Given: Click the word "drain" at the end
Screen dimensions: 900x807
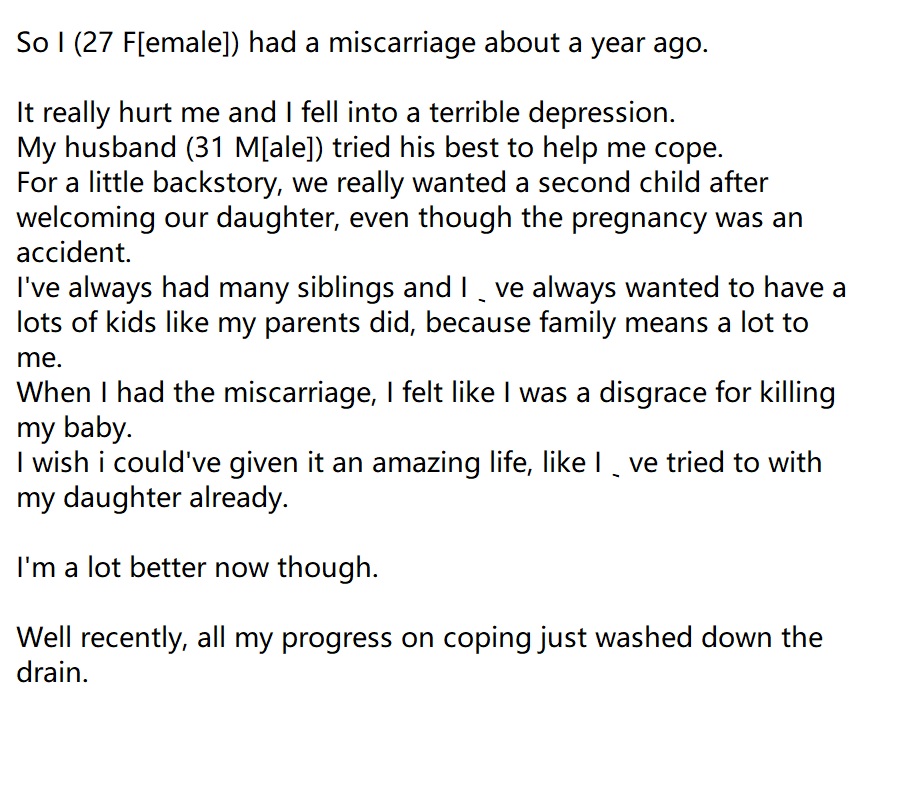Looking at the screenshot, I should (49, 673).
